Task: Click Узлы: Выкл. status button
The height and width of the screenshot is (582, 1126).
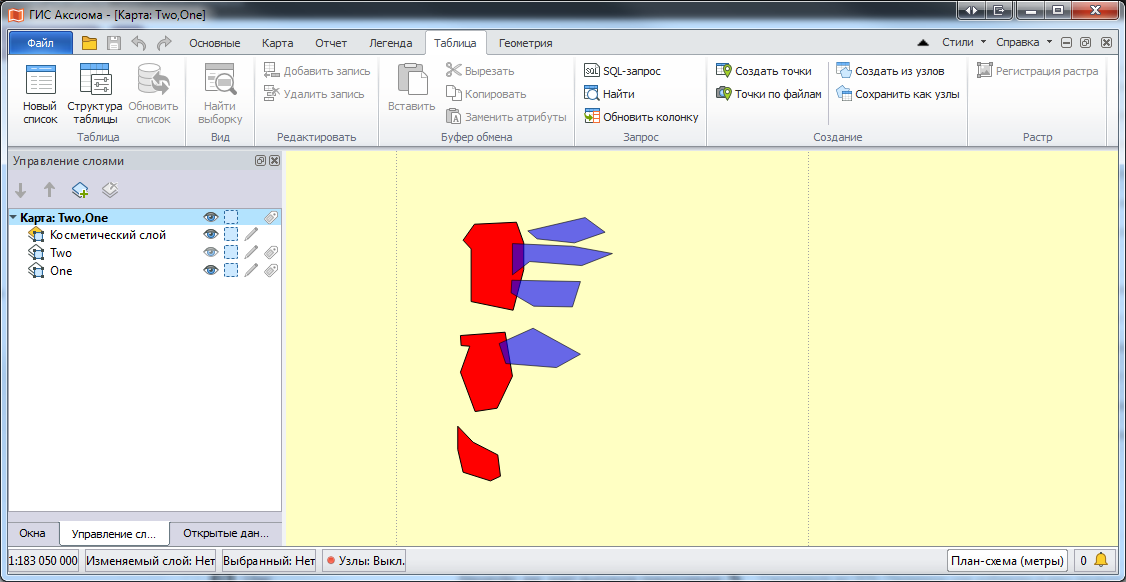Action: pos(364,561)
